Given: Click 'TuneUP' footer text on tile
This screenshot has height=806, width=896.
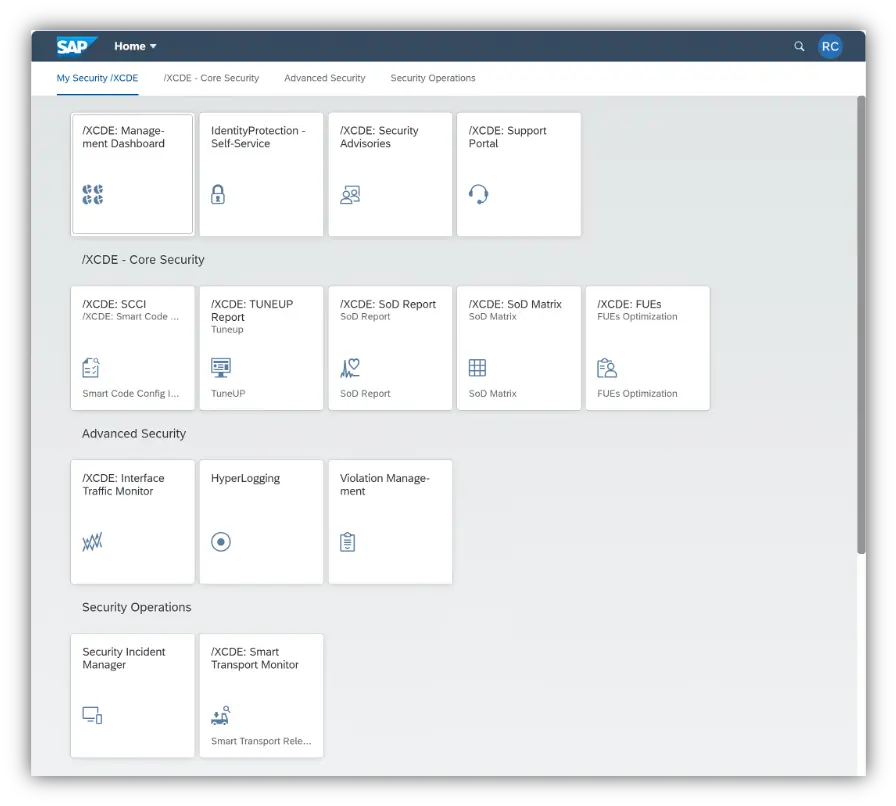Looking at the screenshot, I should (228, 393).
